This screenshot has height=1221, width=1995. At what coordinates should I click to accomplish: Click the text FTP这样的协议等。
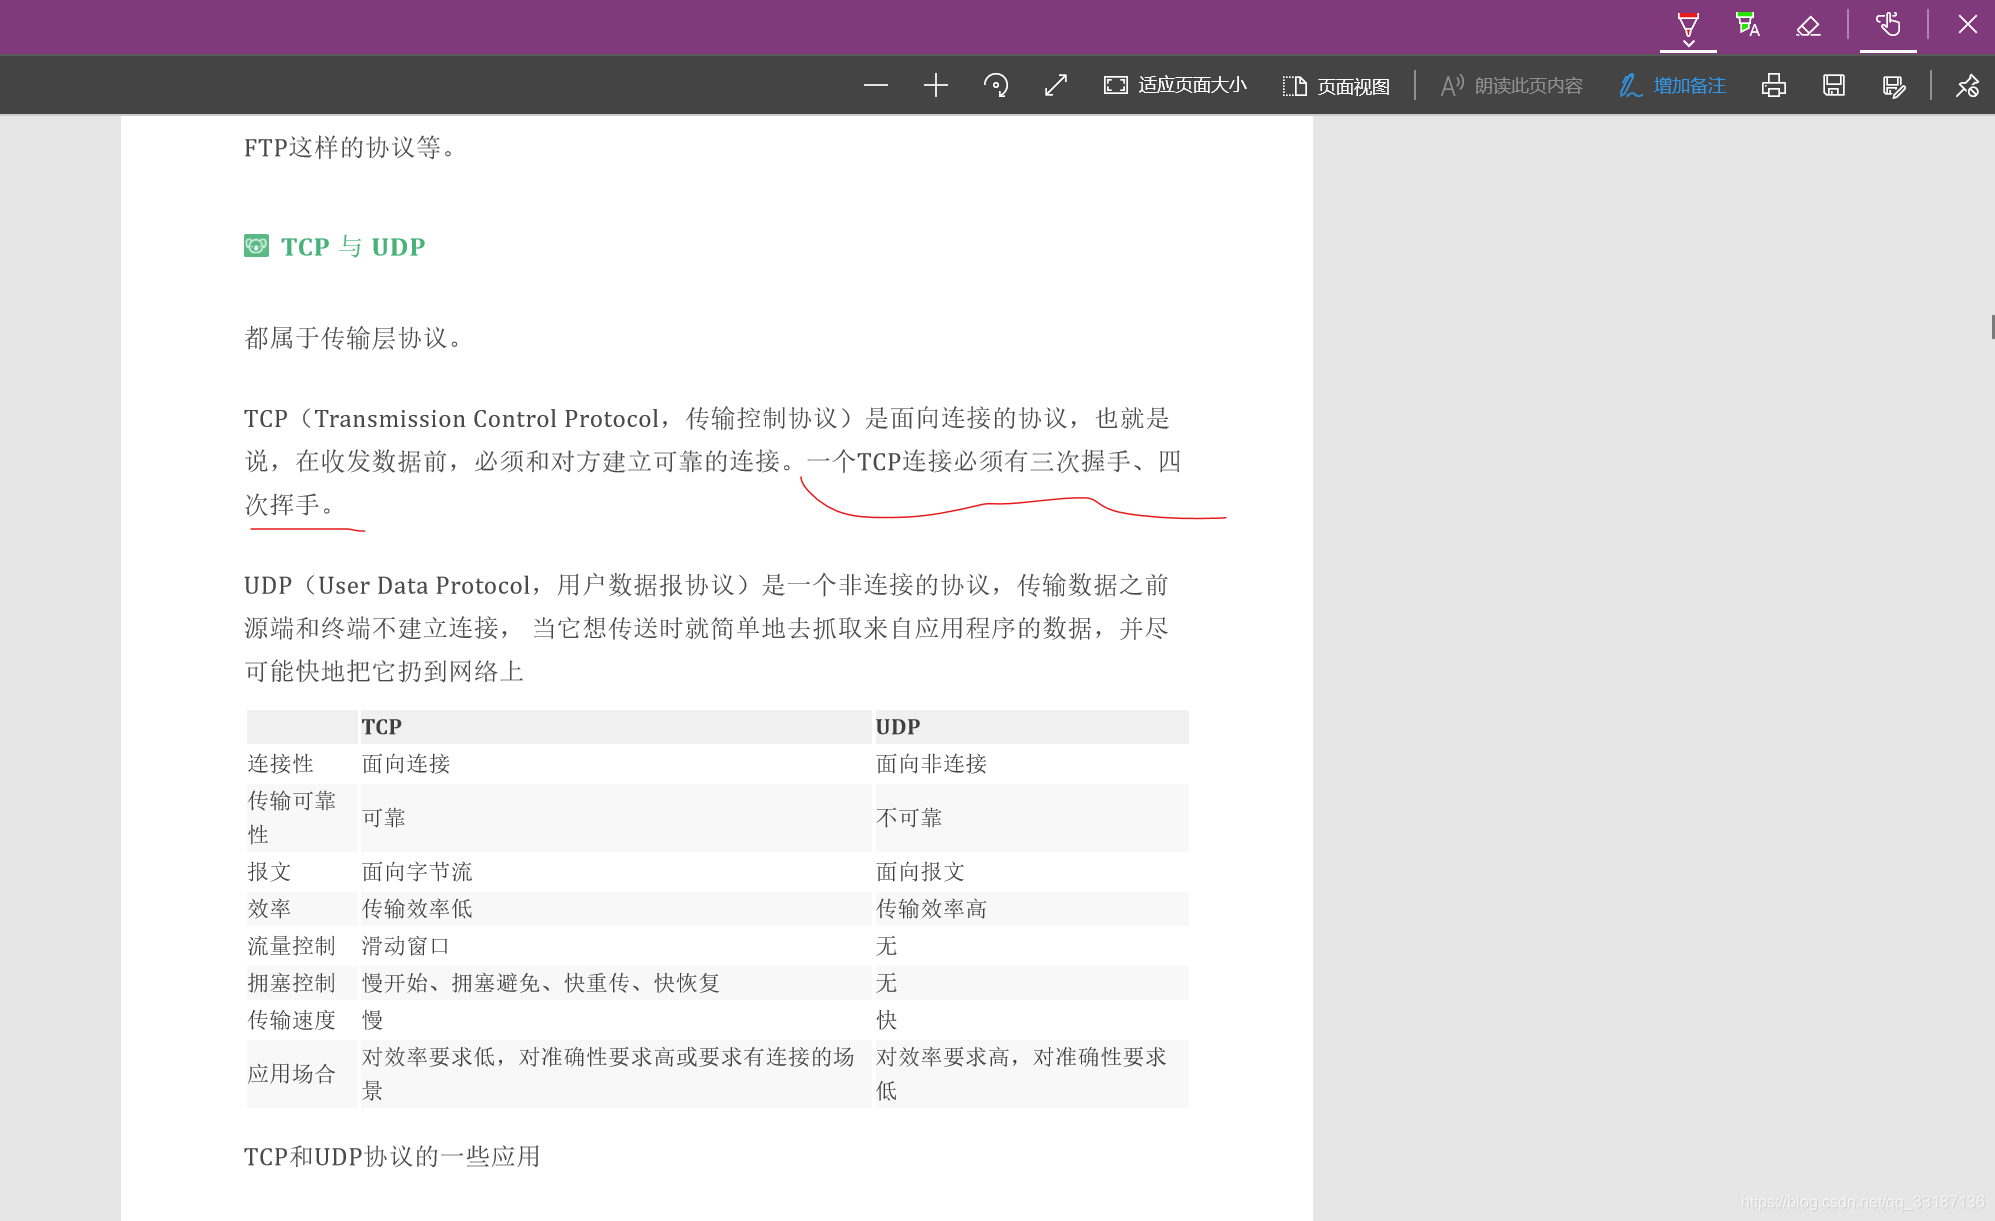352,148
